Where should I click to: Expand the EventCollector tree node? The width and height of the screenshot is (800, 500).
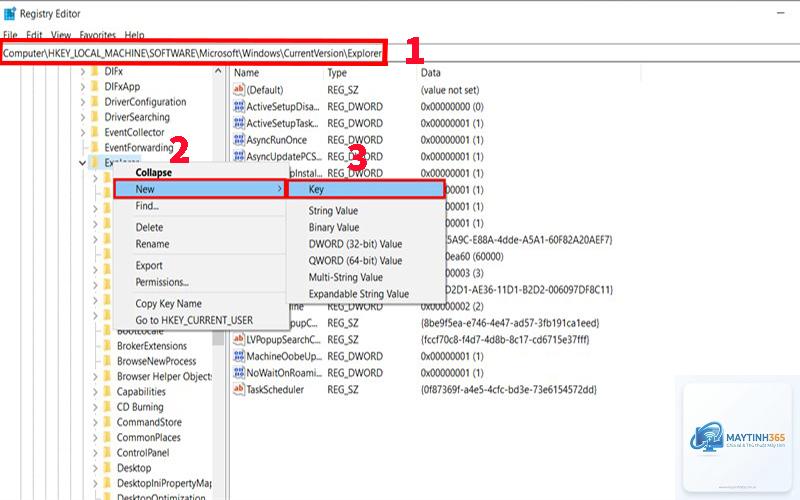click(x=83, y=133)
